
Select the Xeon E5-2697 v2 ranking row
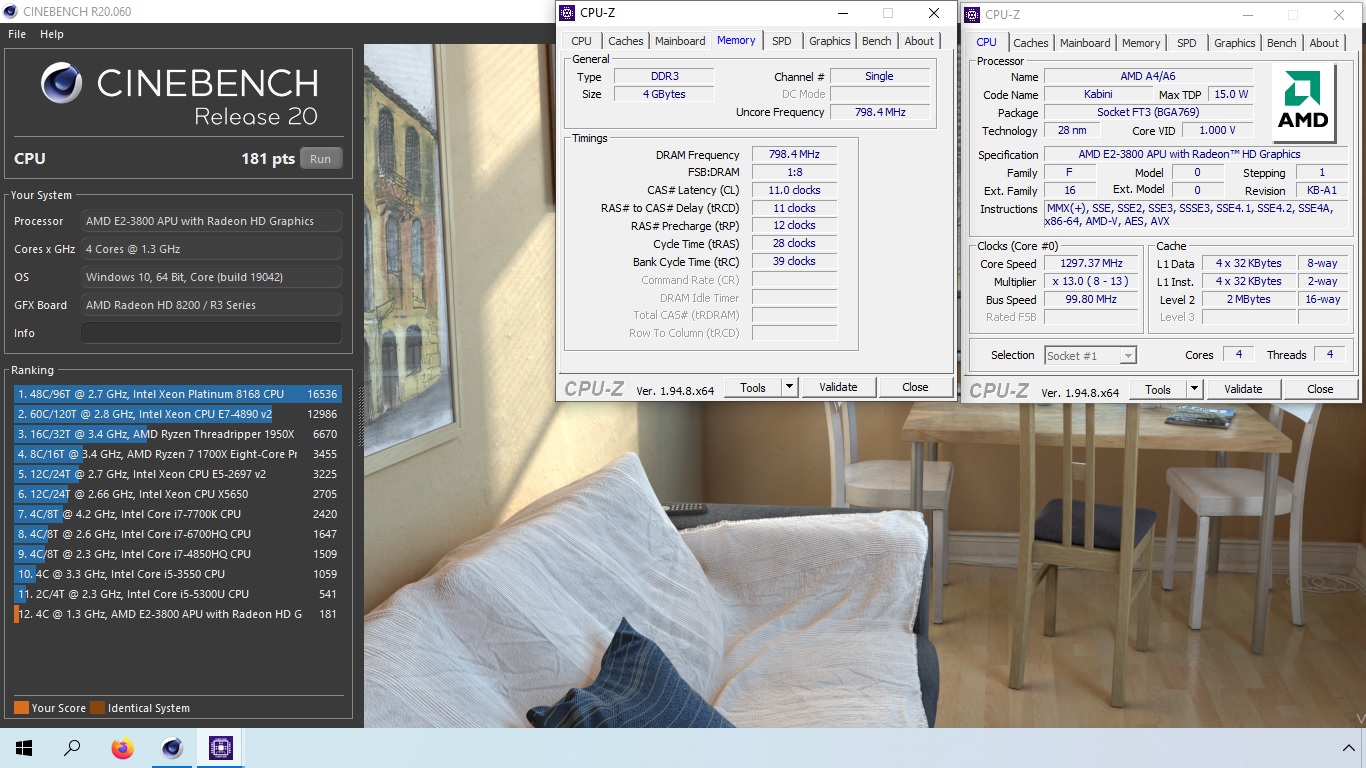point(177,474)
